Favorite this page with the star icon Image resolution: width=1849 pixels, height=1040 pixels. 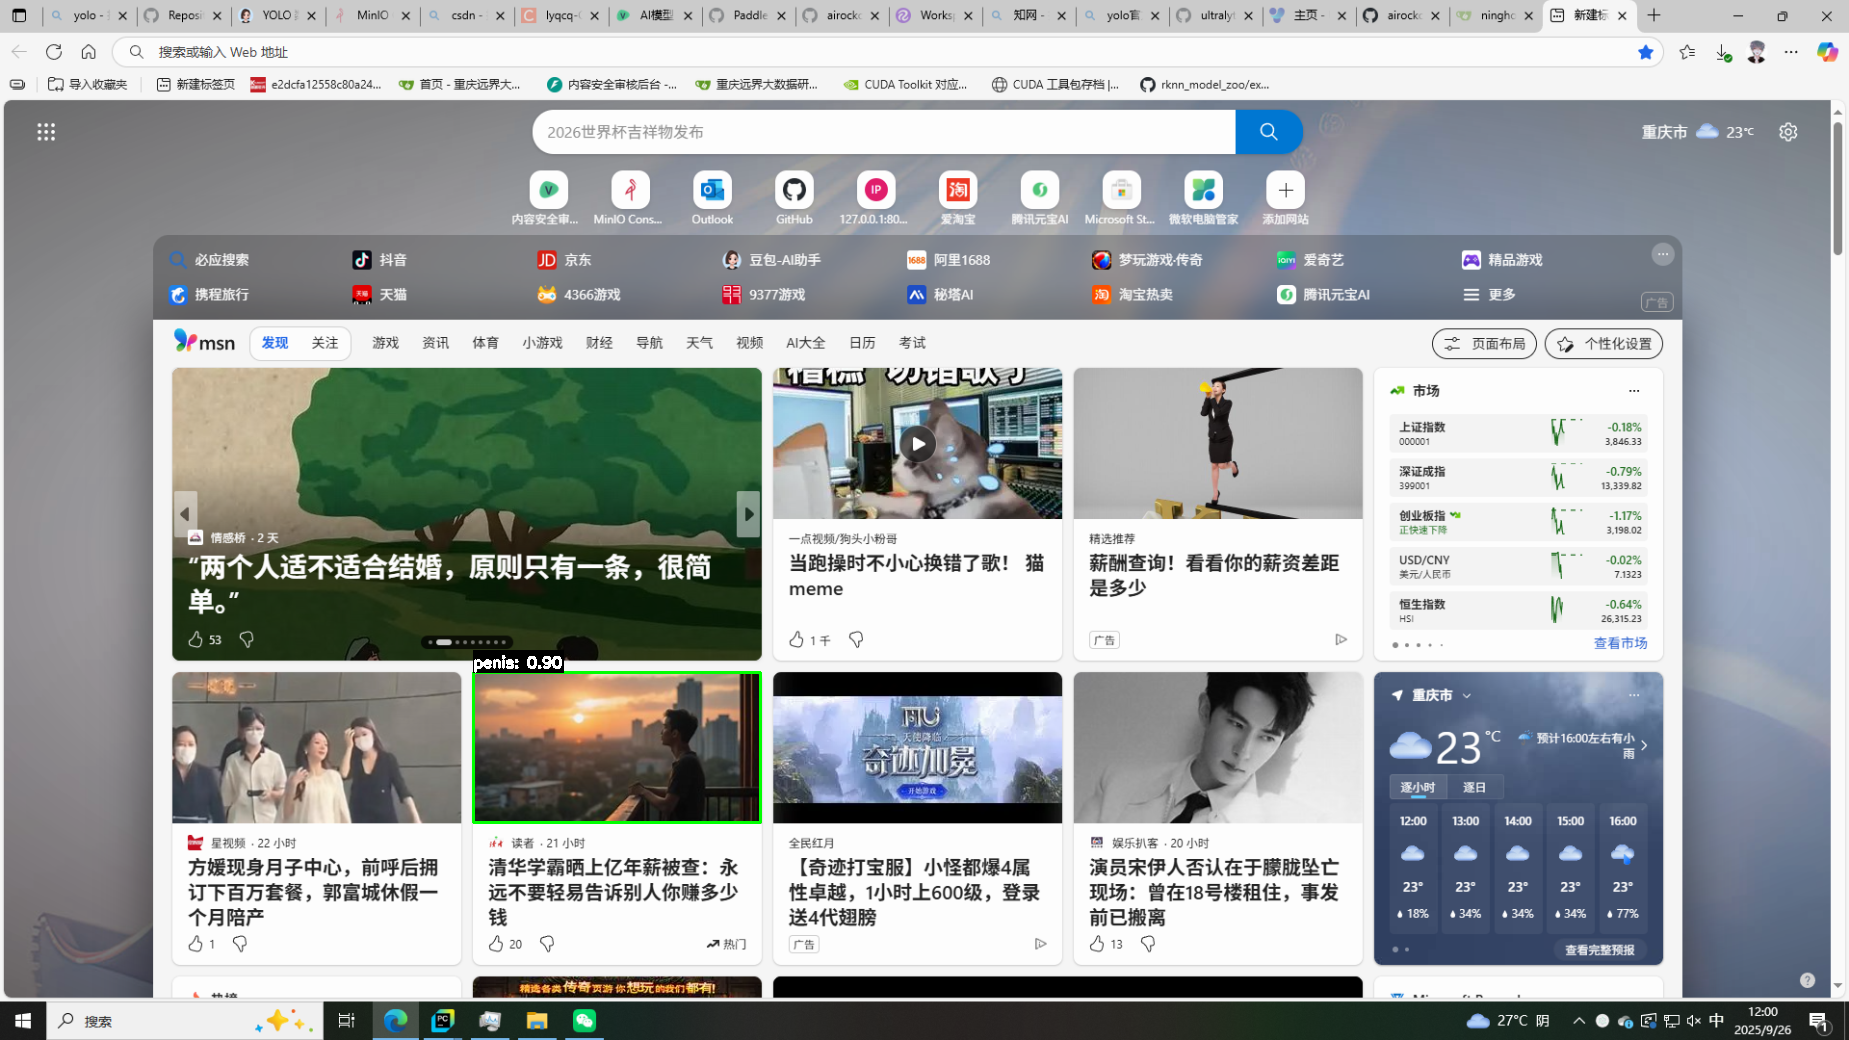(x=1645, y=52)
